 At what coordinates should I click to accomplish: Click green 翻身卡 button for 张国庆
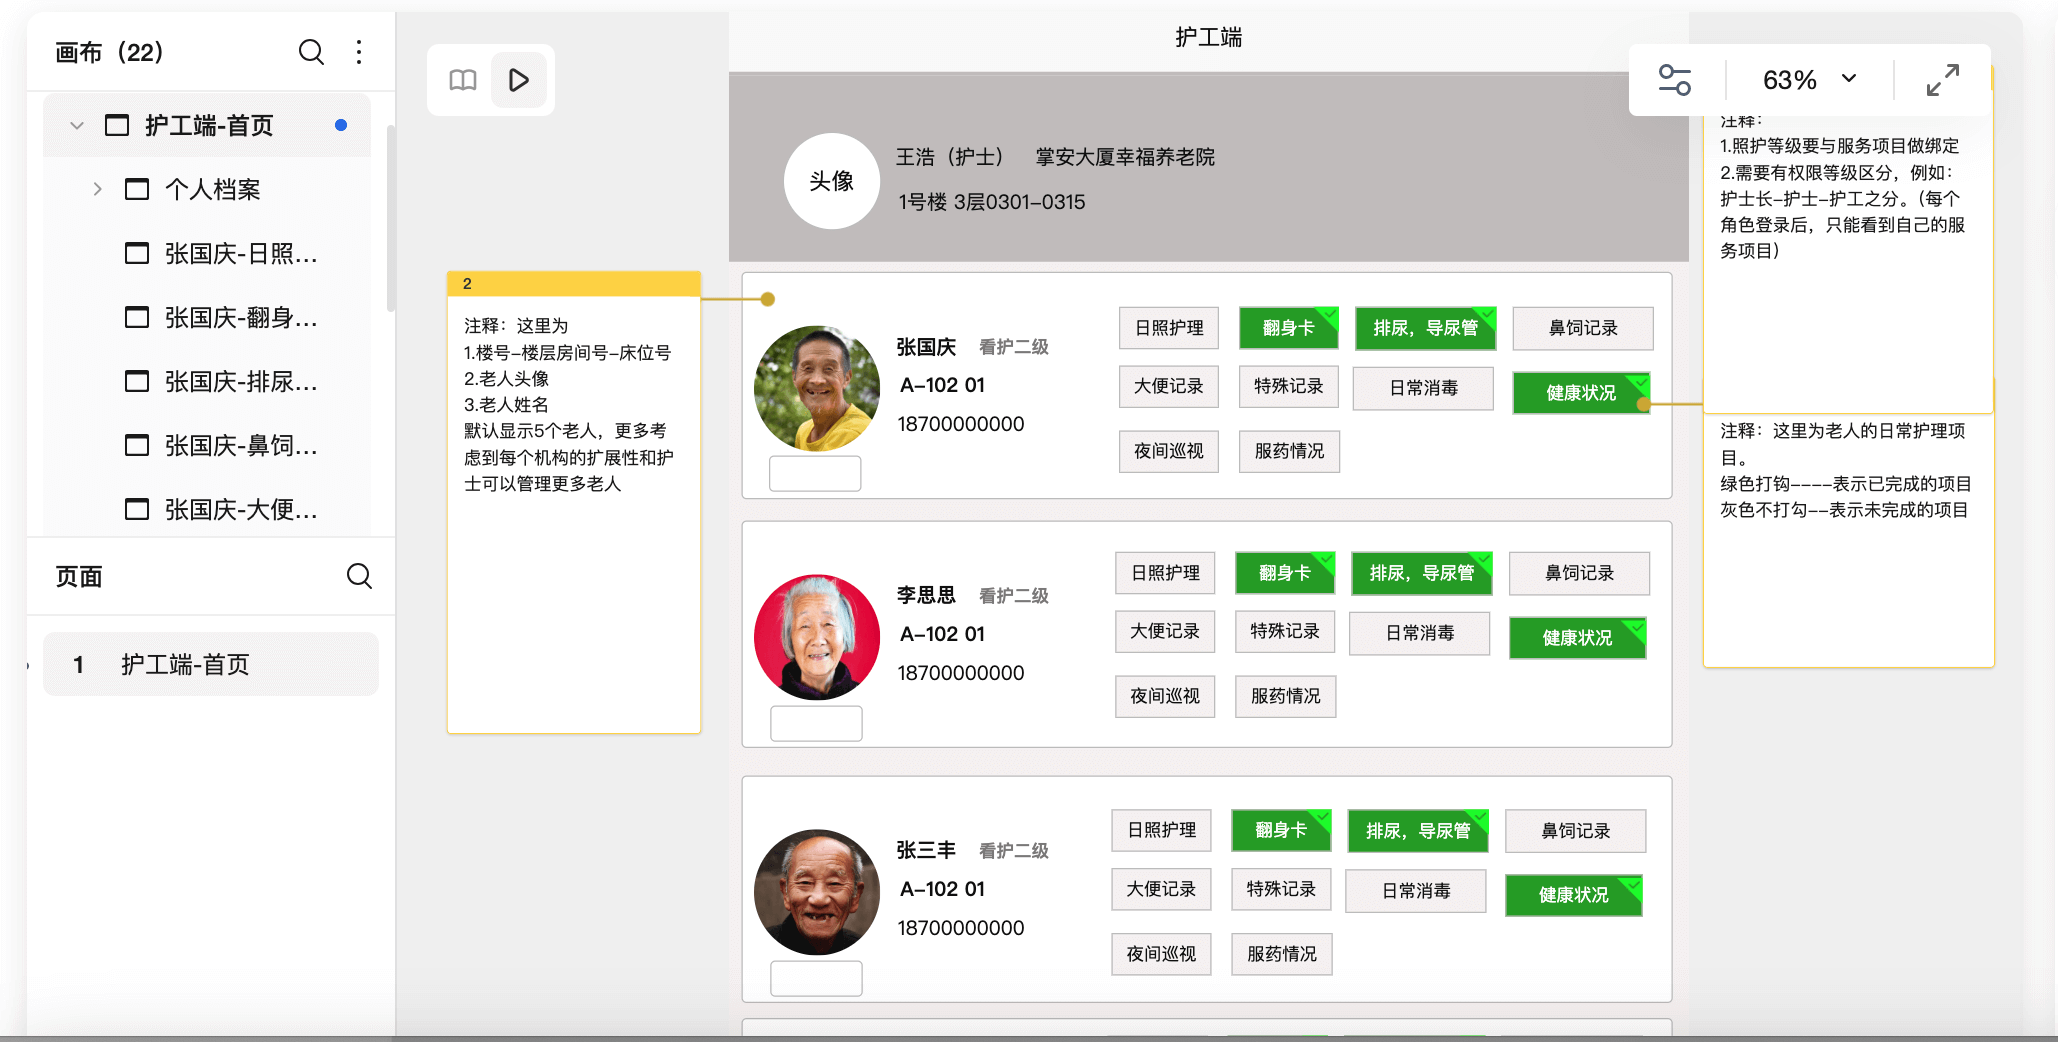click(x=1288, y=328)
